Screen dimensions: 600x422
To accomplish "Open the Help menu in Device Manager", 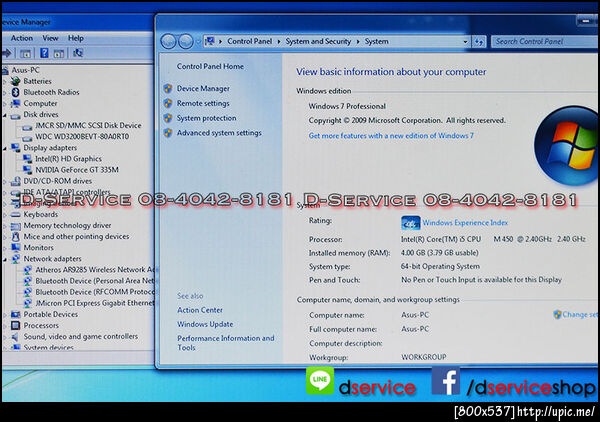I will click(76, 38).
